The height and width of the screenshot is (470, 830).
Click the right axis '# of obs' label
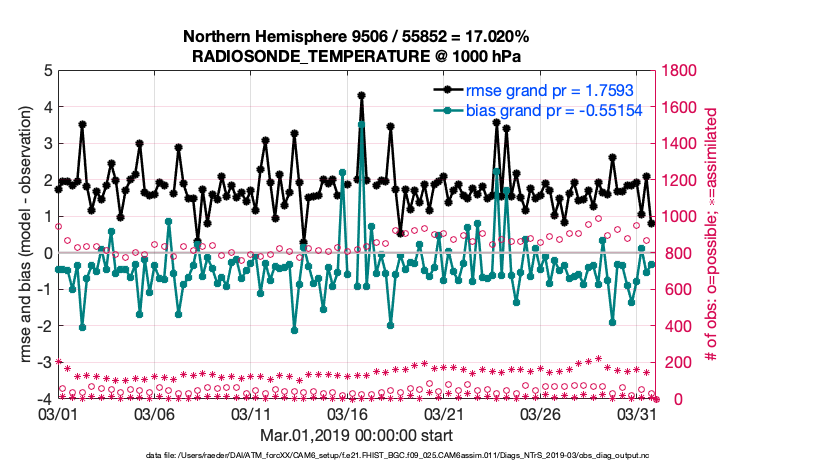711,235
